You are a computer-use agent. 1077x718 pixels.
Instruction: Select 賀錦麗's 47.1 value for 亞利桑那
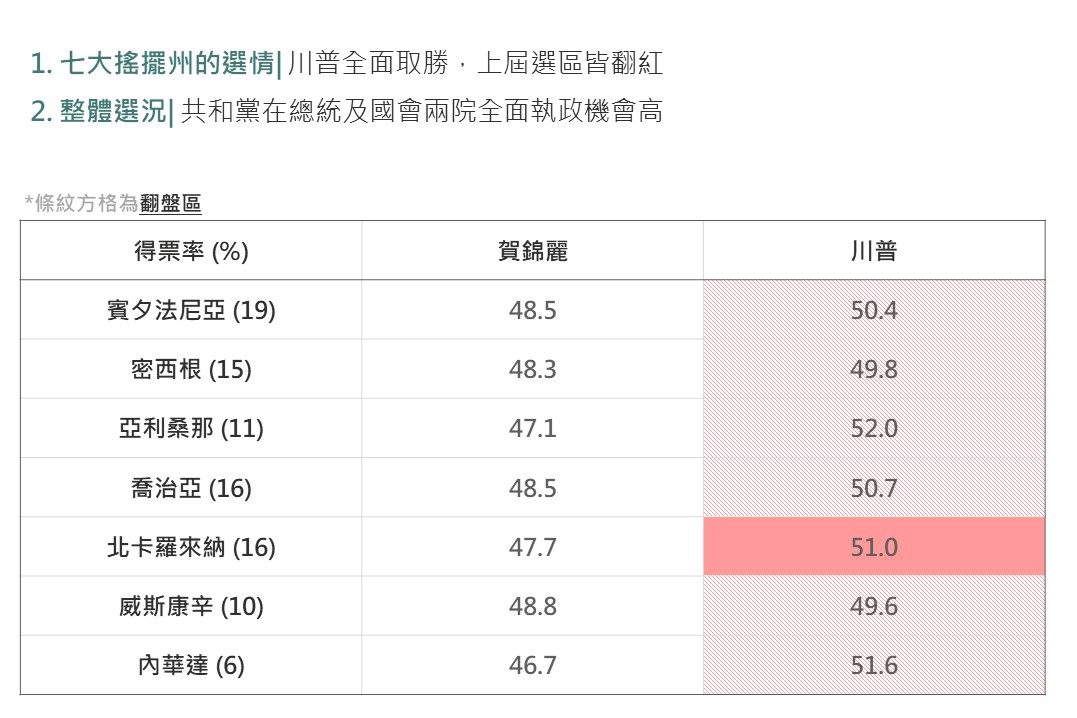pyautogui.click(x=532, y=429)
